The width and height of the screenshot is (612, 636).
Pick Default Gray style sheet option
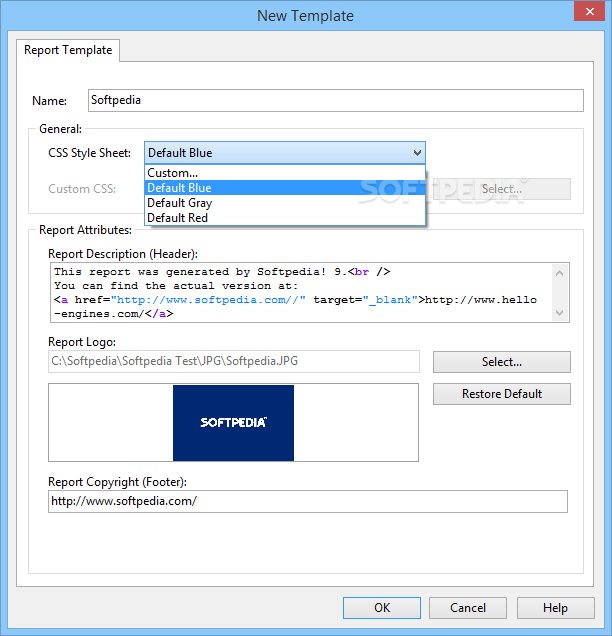point(285,203)
